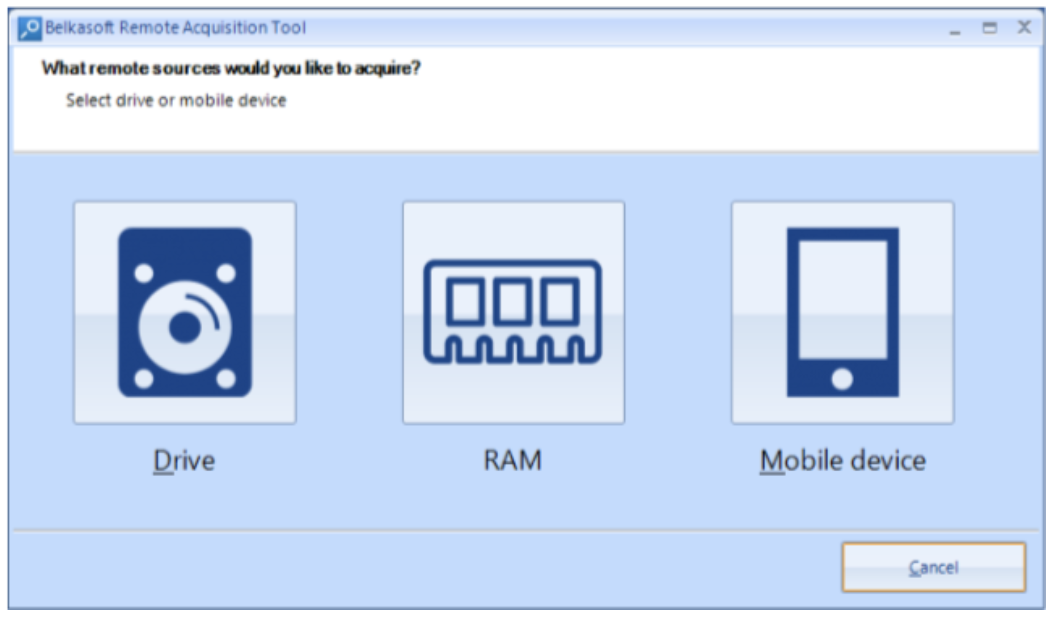Click the "Drive" text label
1060x618 pixels.
(x=184, y=461)
